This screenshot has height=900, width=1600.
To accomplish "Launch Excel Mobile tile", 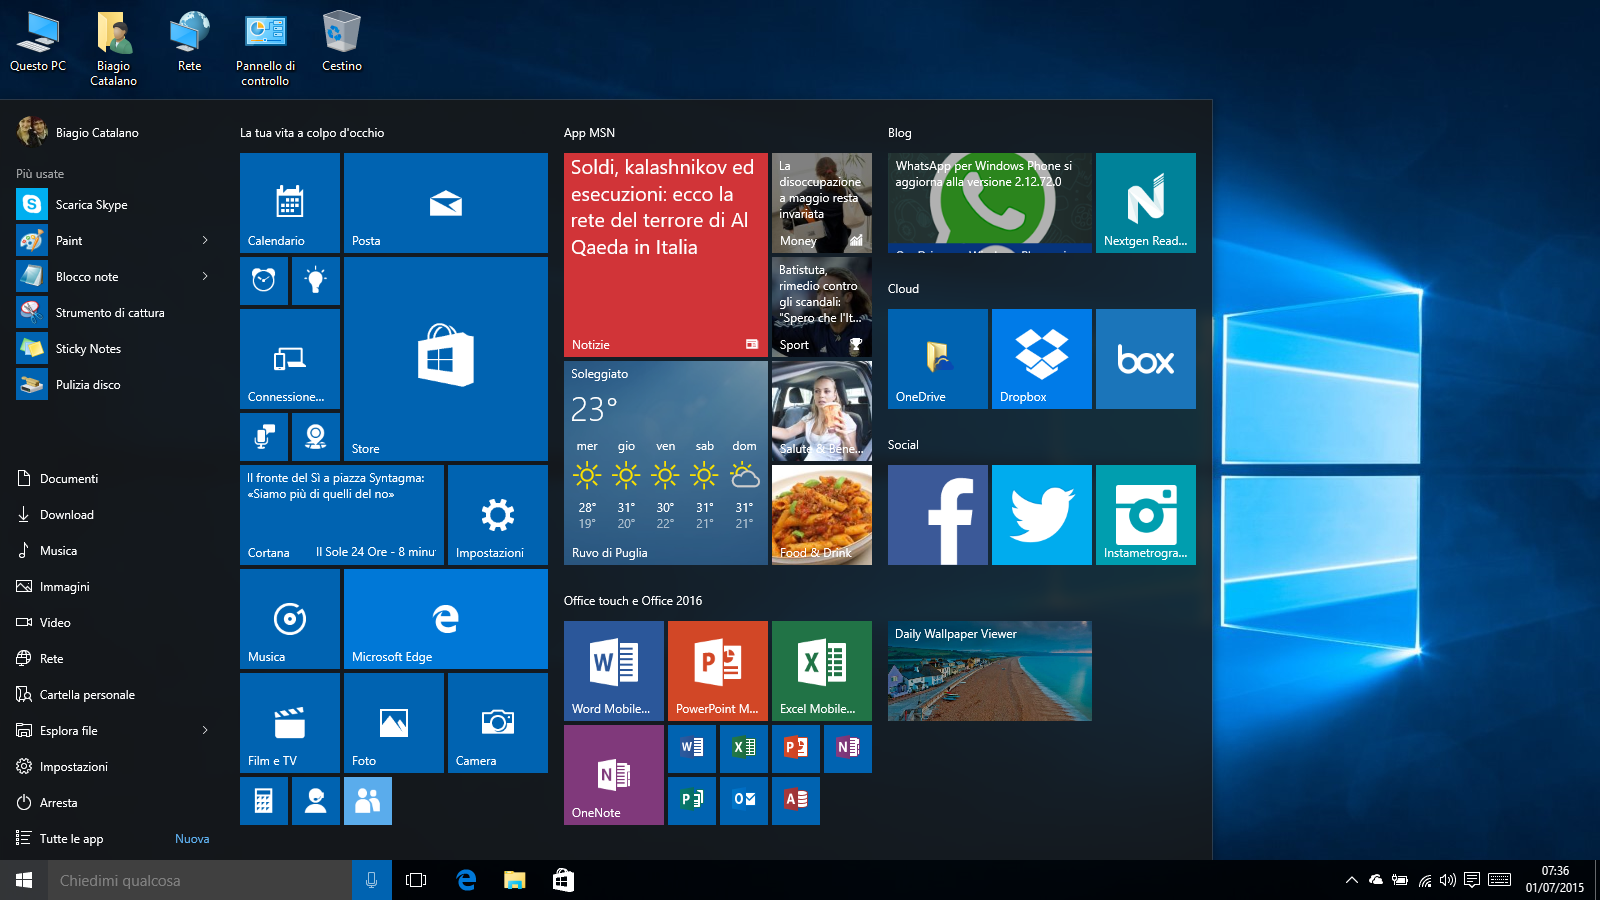I will coord(822,671).
